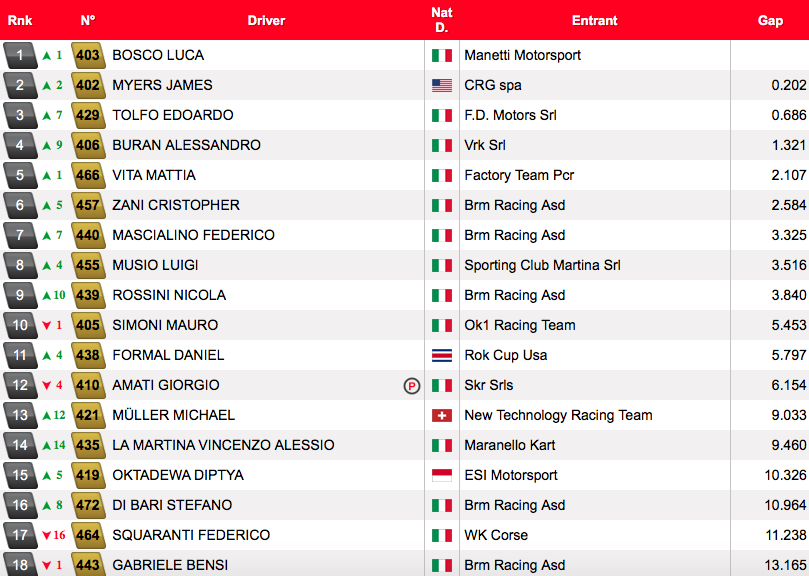Image resolution: width=809 pixels, height=576 pixels.
Task: Click the Italian flag for Bosco Luca
Action: pos(442,55)
